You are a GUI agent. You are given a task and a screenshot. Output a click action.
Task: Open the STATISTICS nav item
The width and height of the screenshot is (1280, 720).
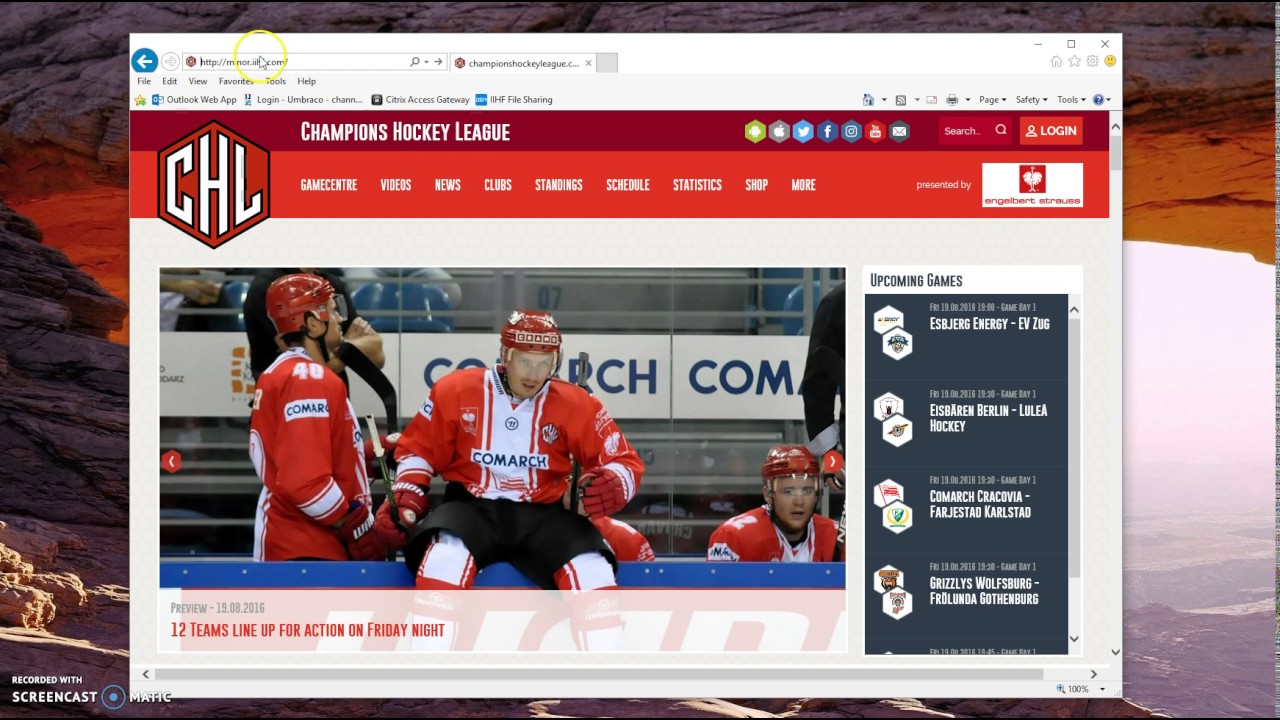coord(697,185)
